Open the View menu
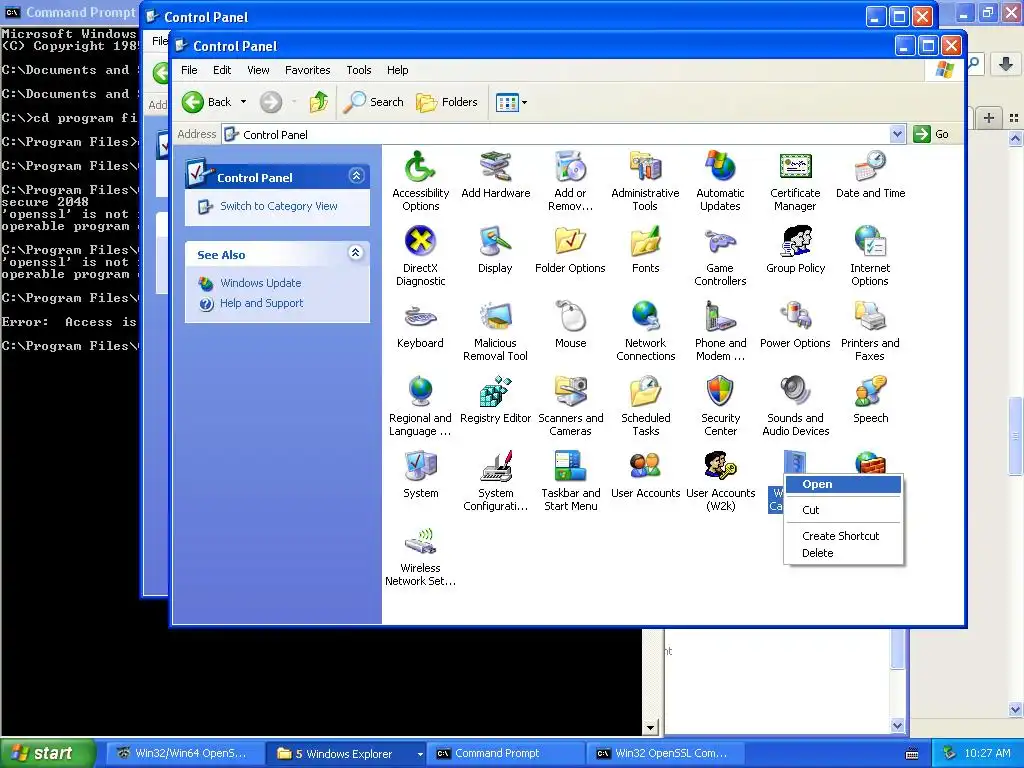1024x768 pixels. (x=258, y=70)
